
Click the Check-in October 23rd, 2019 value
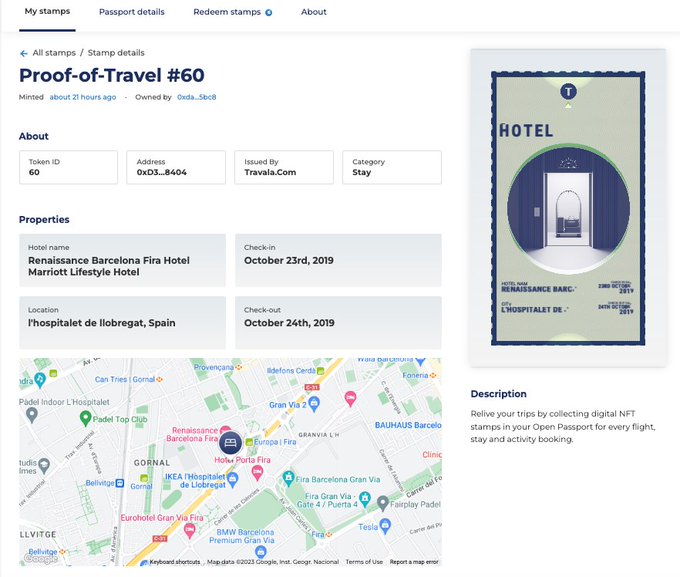point(289,260)
